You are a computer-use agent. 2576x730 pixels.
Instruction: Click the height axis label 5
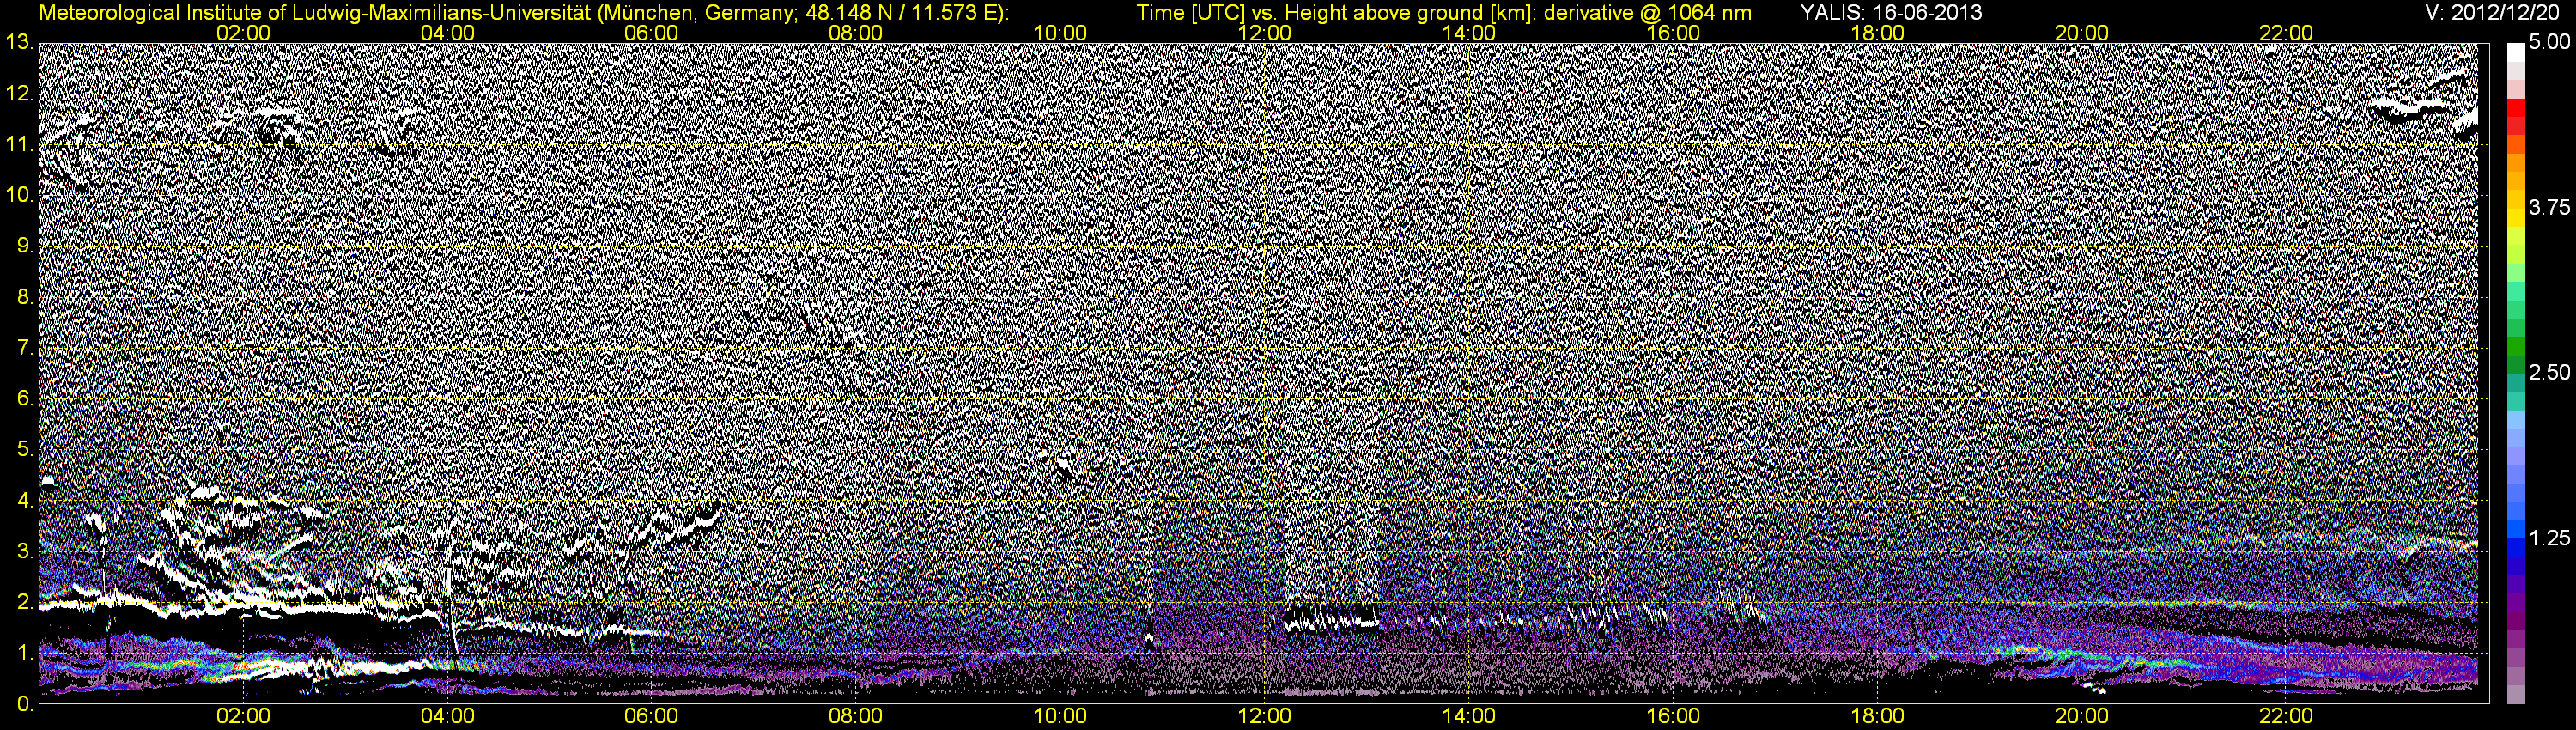pyautogui.click(x=24, y=449)
